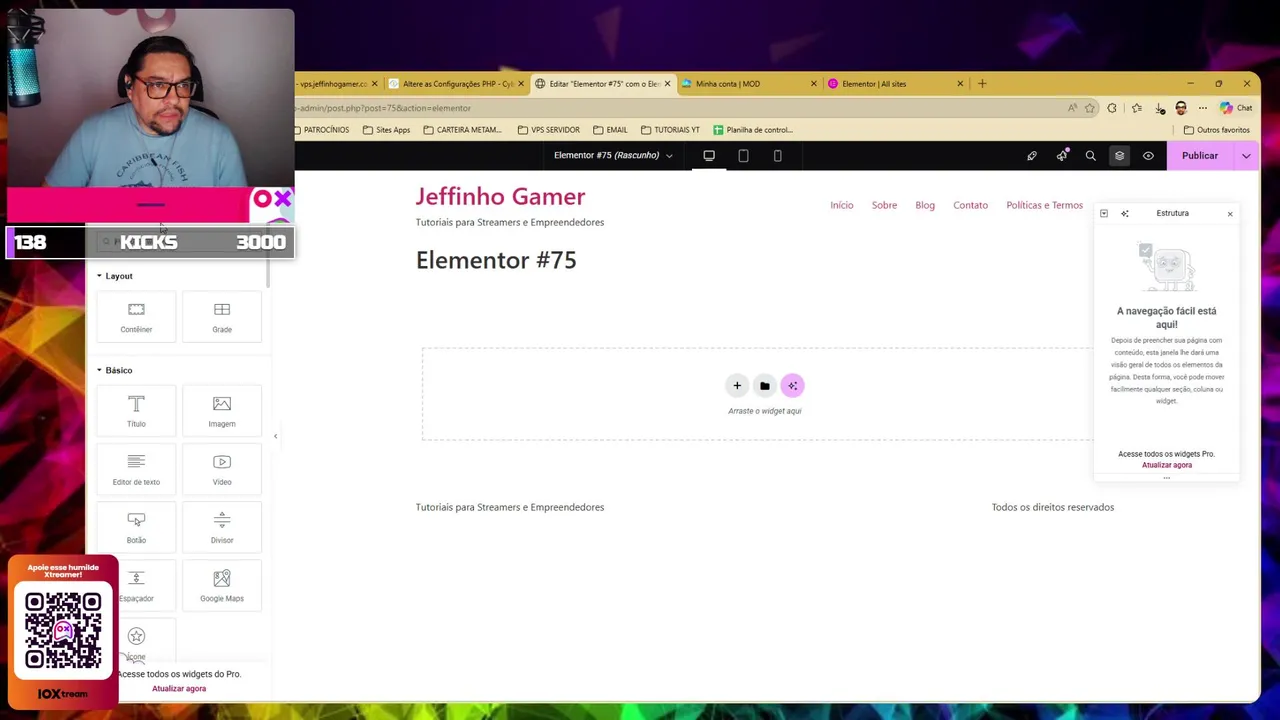The image size is (1280, 720).
Task: Open the Sites Apps bookmarks folder
Action: (386, 130)
